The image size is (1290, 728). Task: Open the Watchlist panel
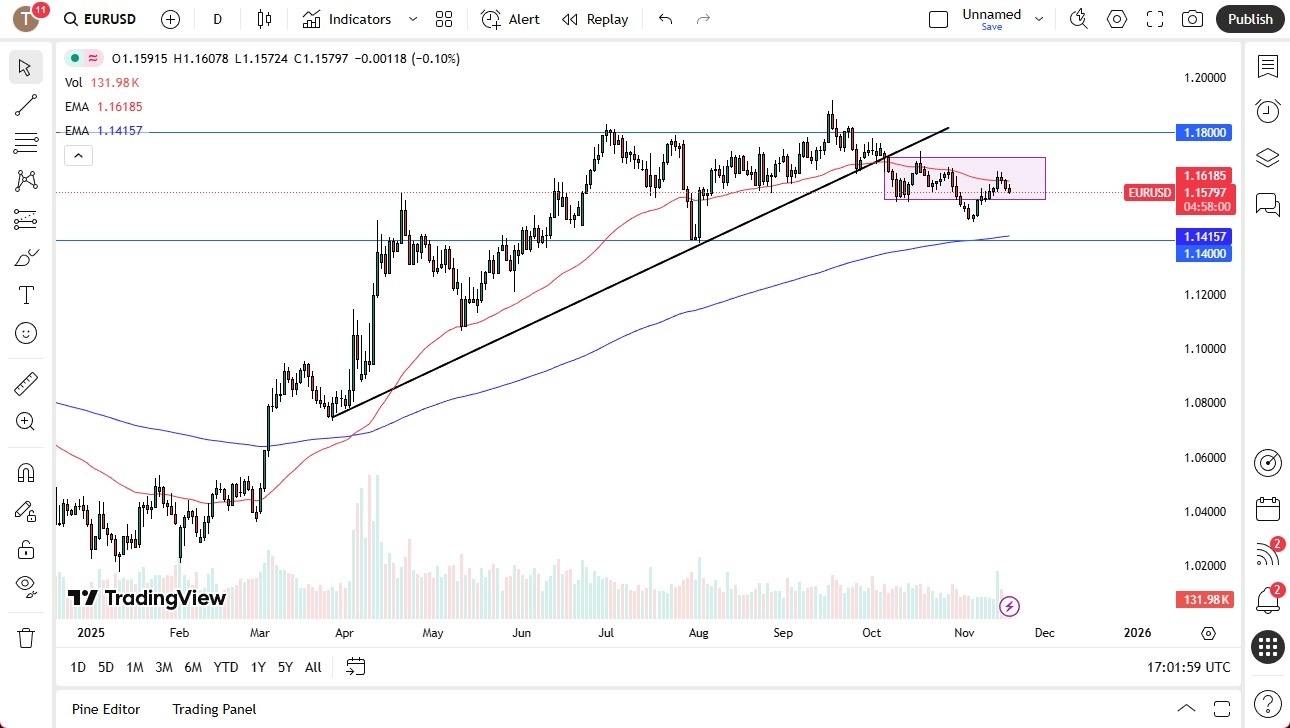pos(1267,67)
